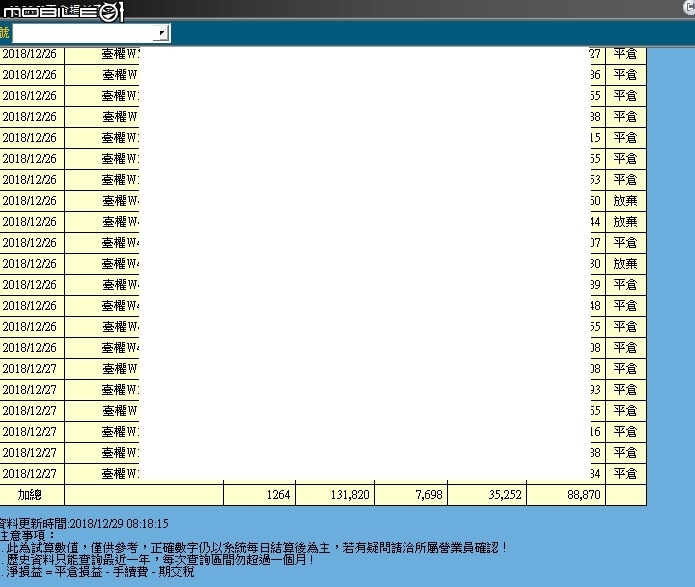Select 放棄 in the row ending 30

(x=625, y=264)
